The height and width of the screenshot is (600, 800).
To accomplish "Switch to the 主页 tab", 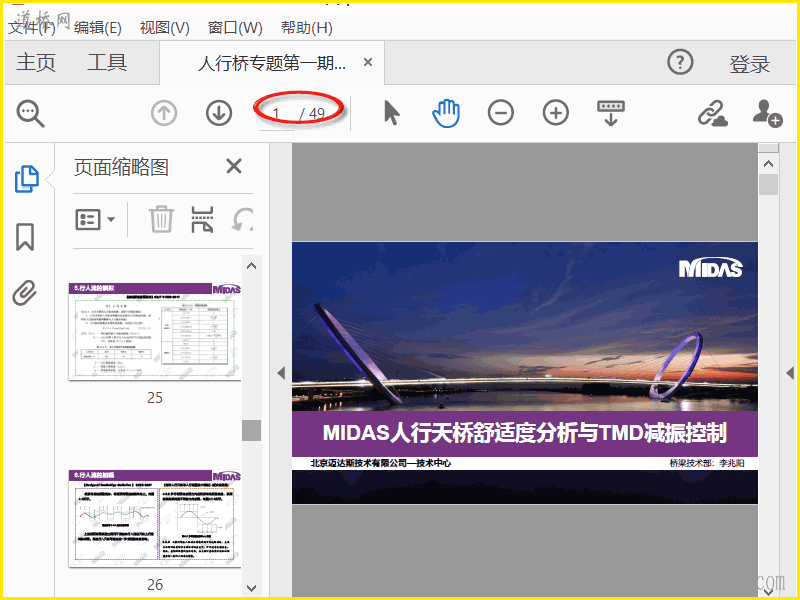I will (x=36, y=63).
